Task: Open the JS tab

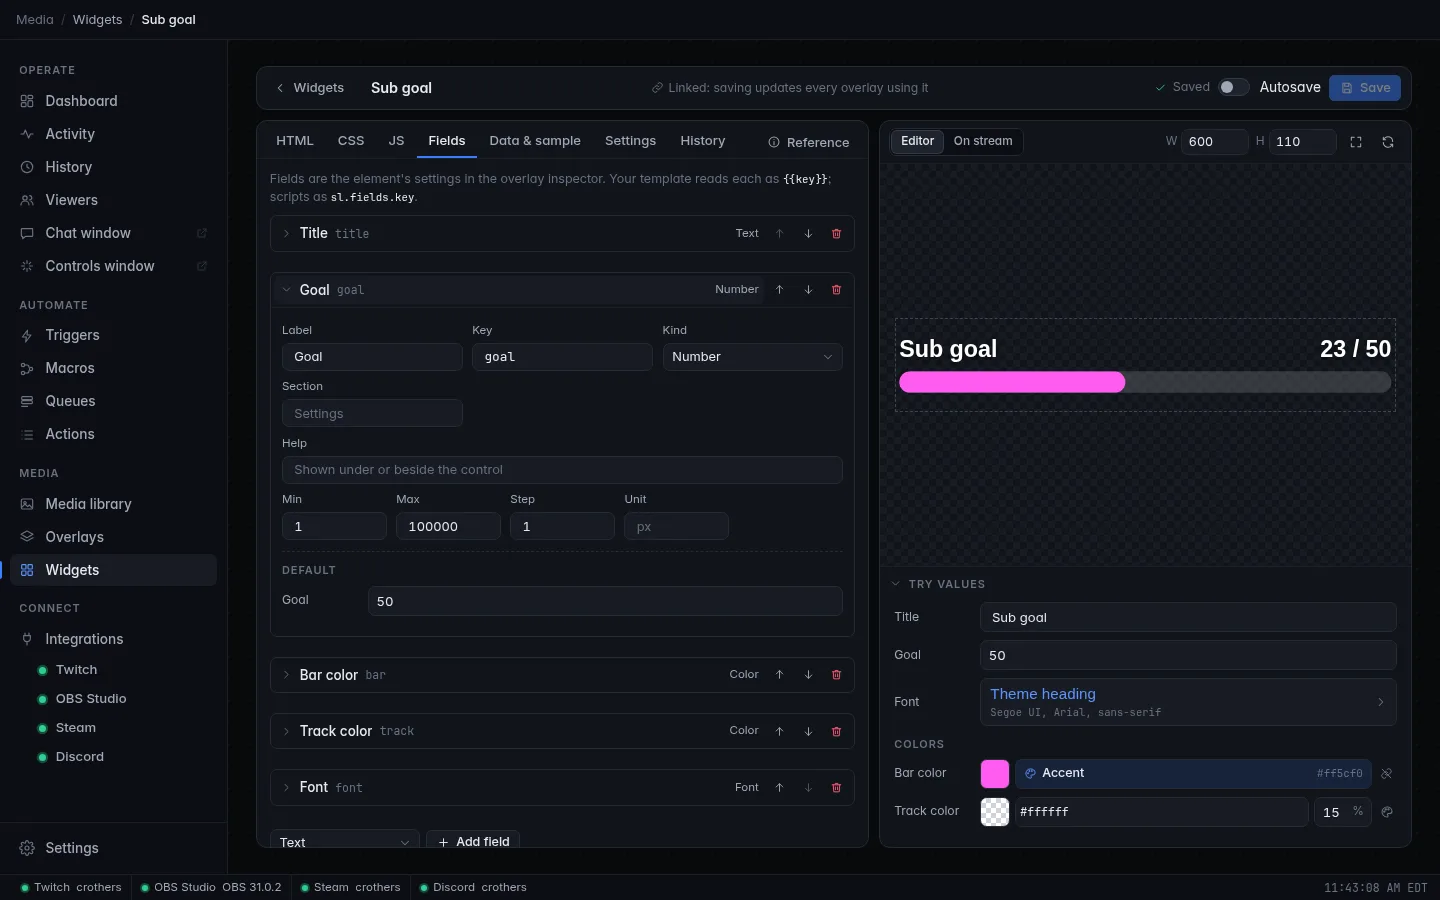Action: pyautogui.click(x=396, y=141)
